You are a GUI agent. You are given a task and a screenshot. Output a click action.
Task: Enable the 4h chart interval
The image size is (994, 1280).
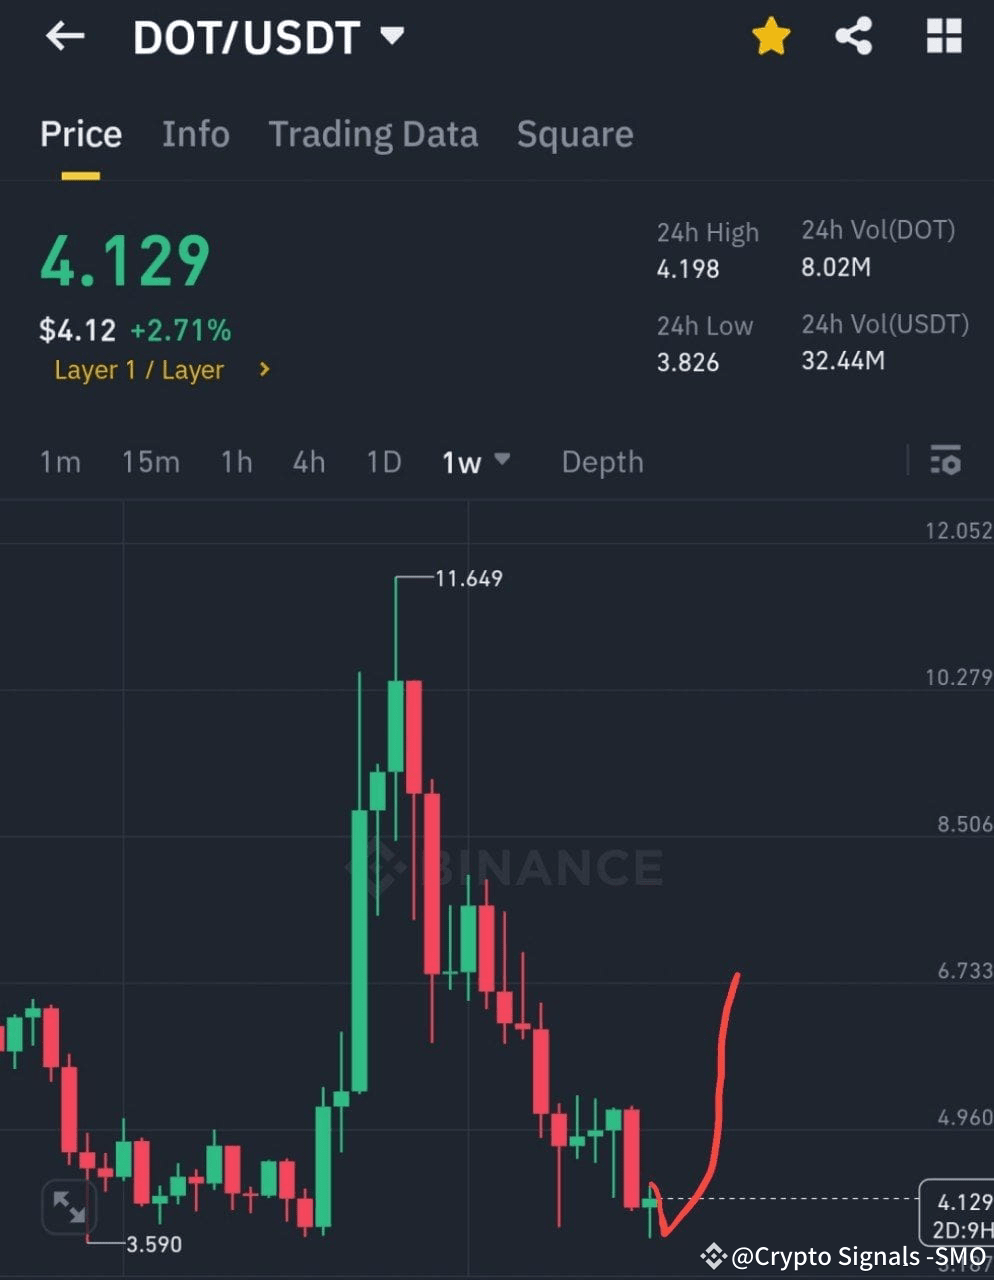[x=308, y=462]
